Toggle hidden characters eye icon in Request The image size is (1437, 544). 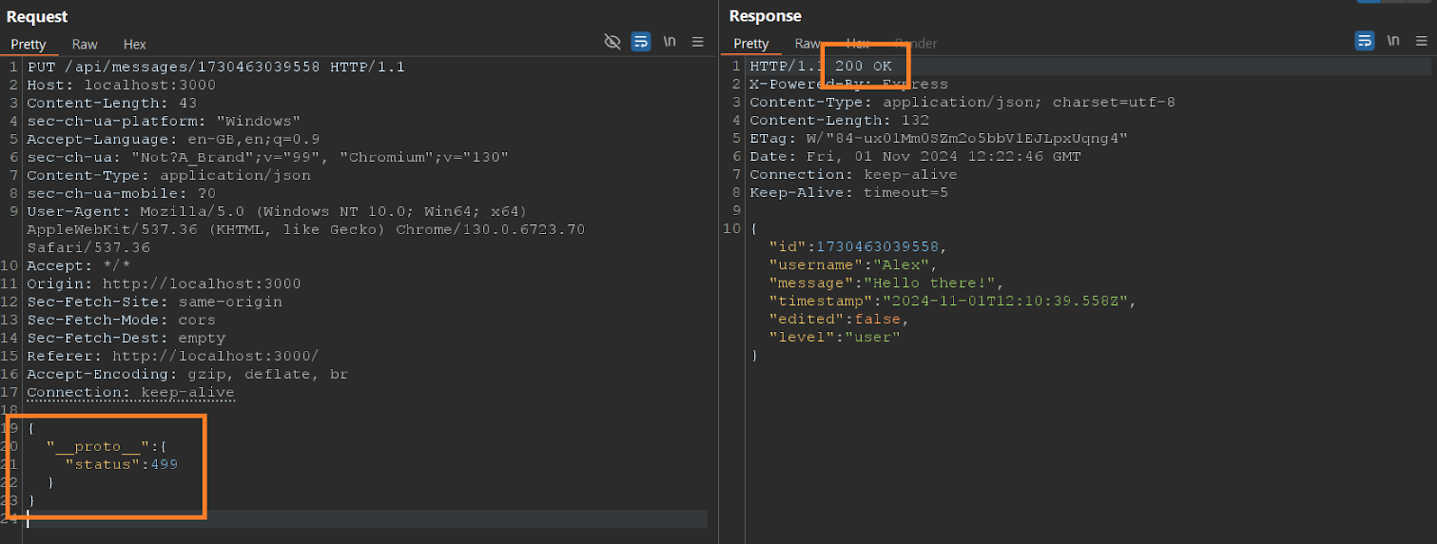tap(612, 42)
